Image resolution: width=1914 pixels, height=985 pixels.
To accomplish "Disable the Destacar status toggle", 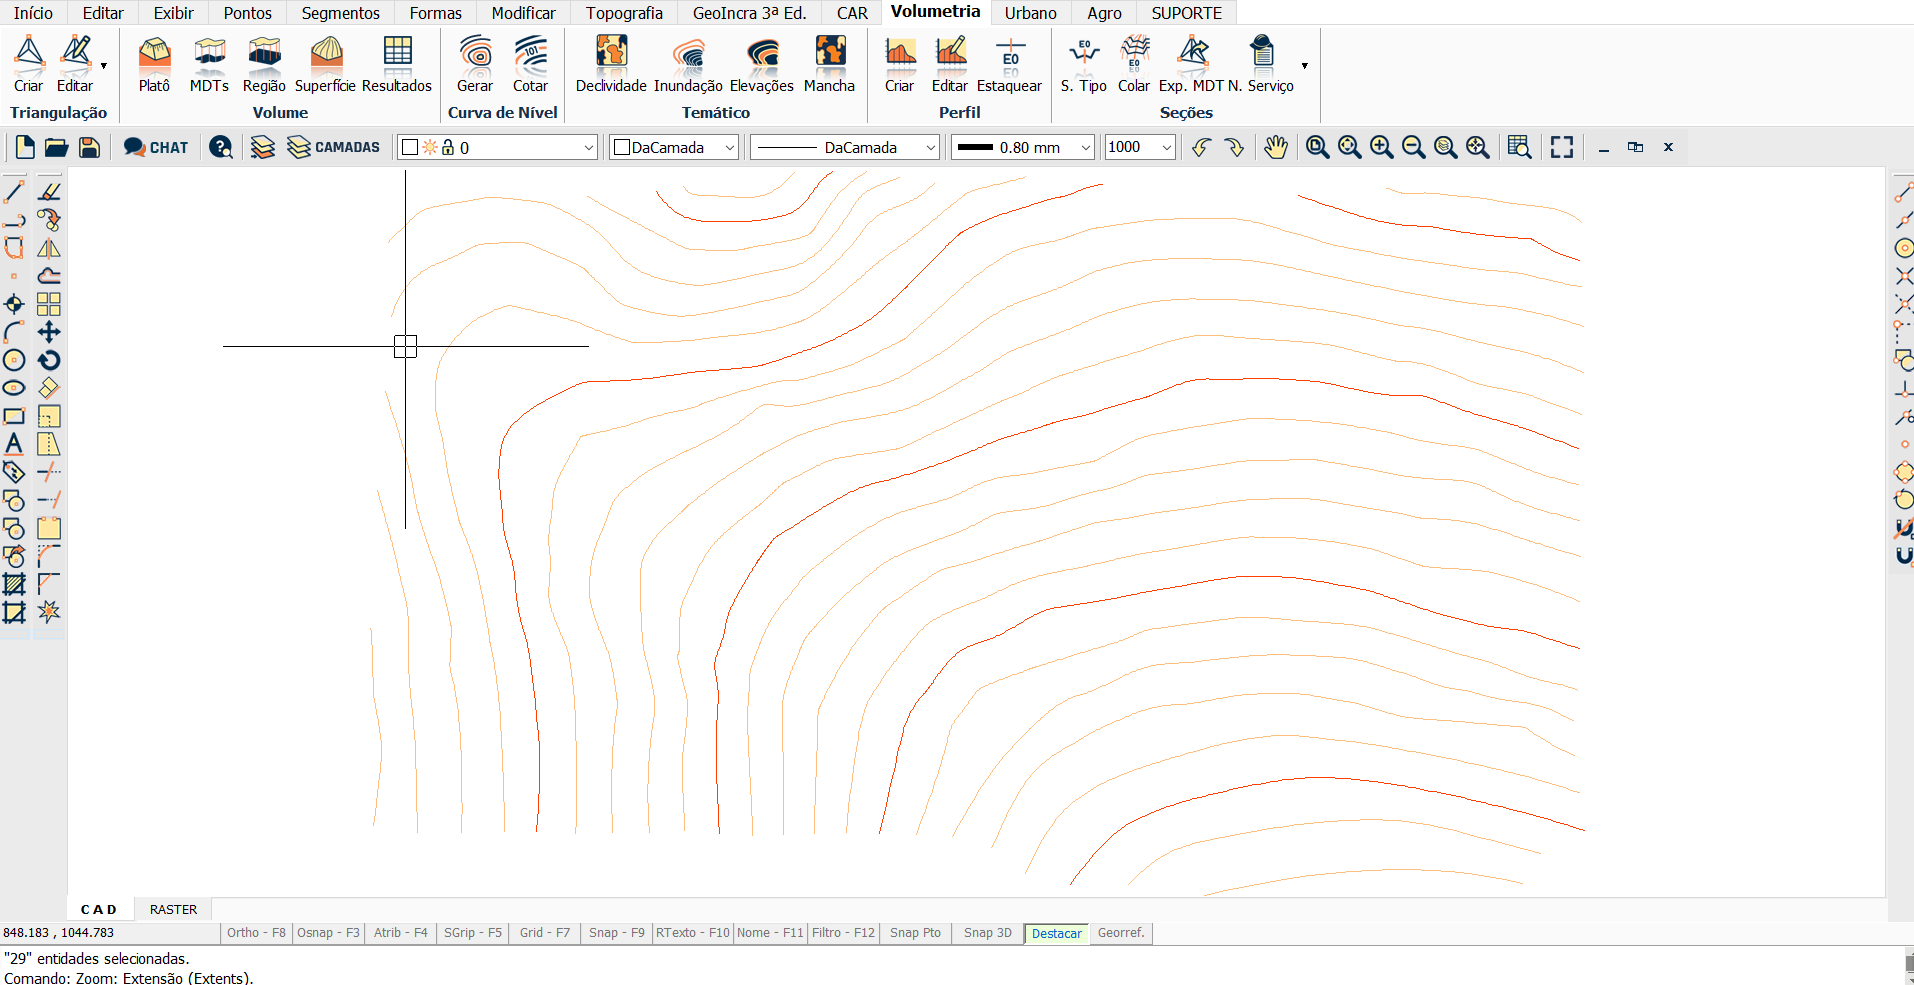I will tap(1056, 933).
